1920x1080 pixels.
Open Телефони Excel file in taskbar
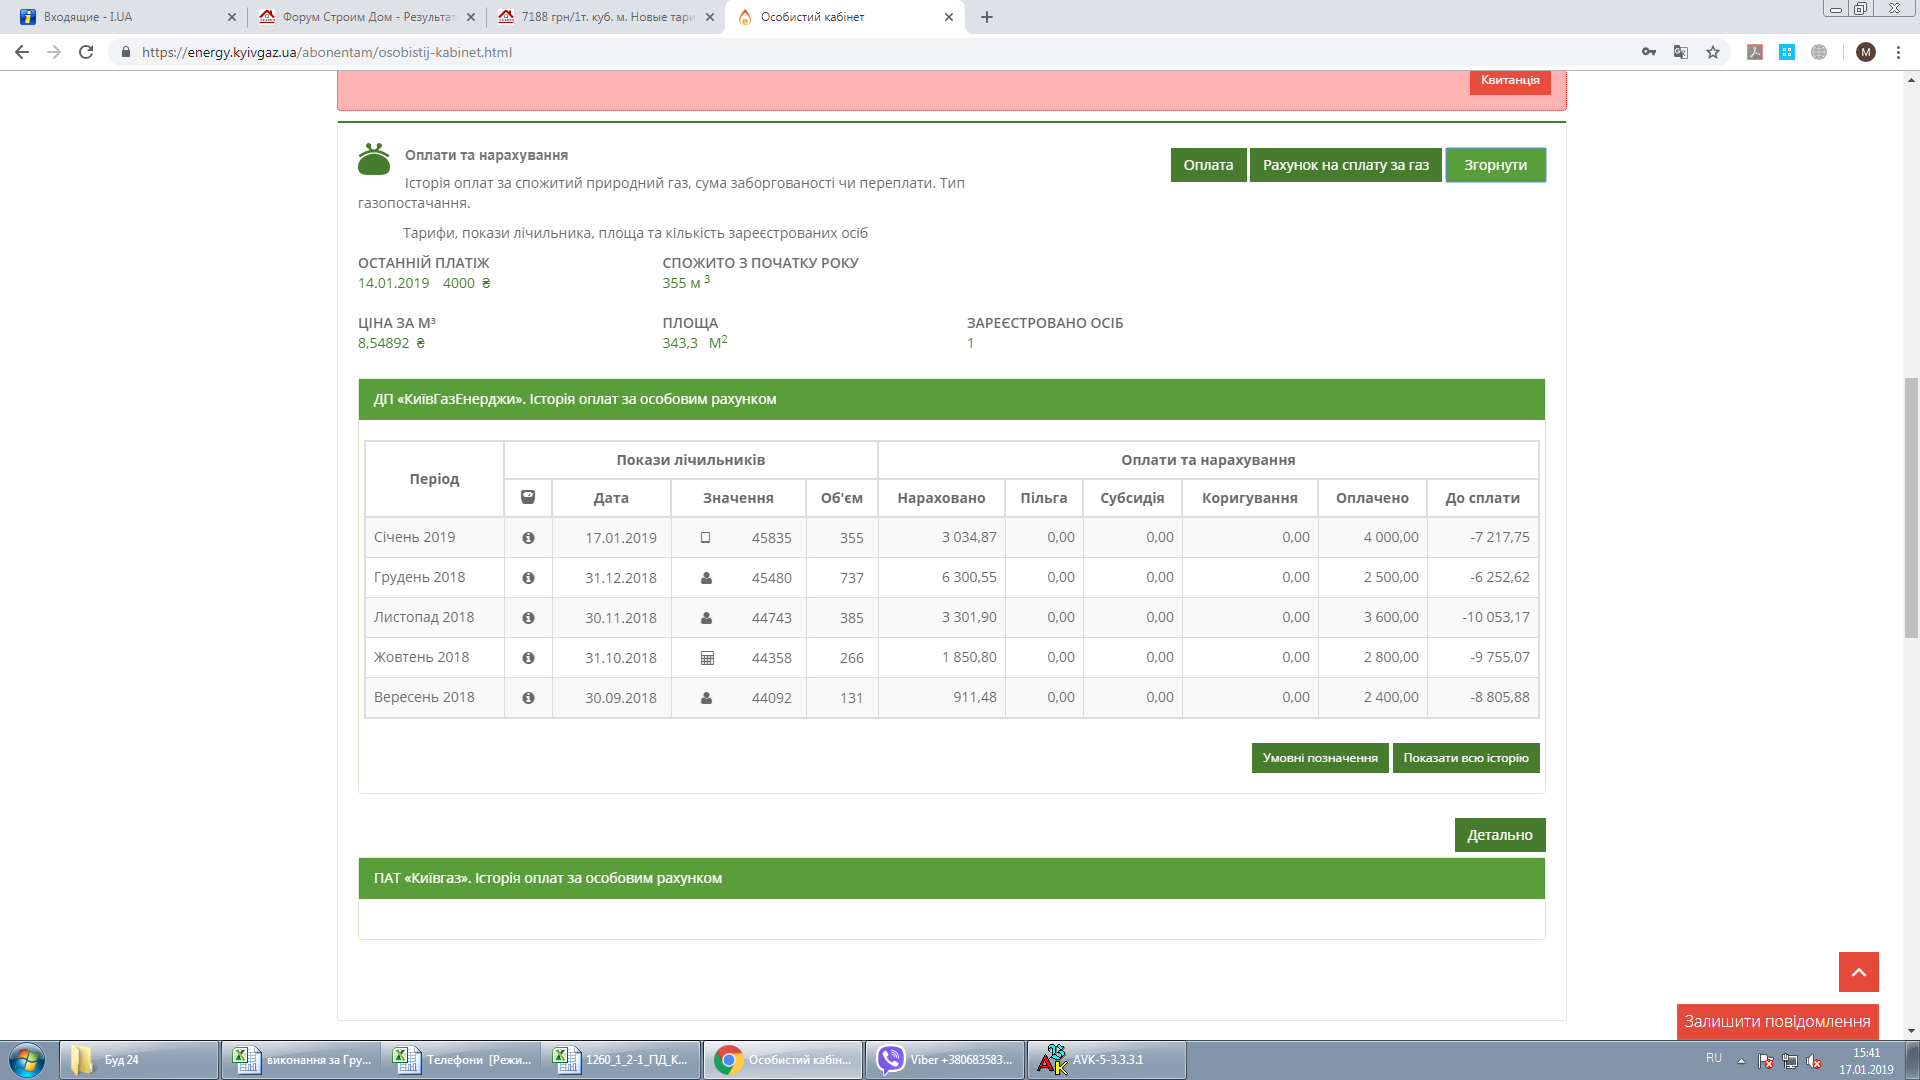tap(461, 1060)
